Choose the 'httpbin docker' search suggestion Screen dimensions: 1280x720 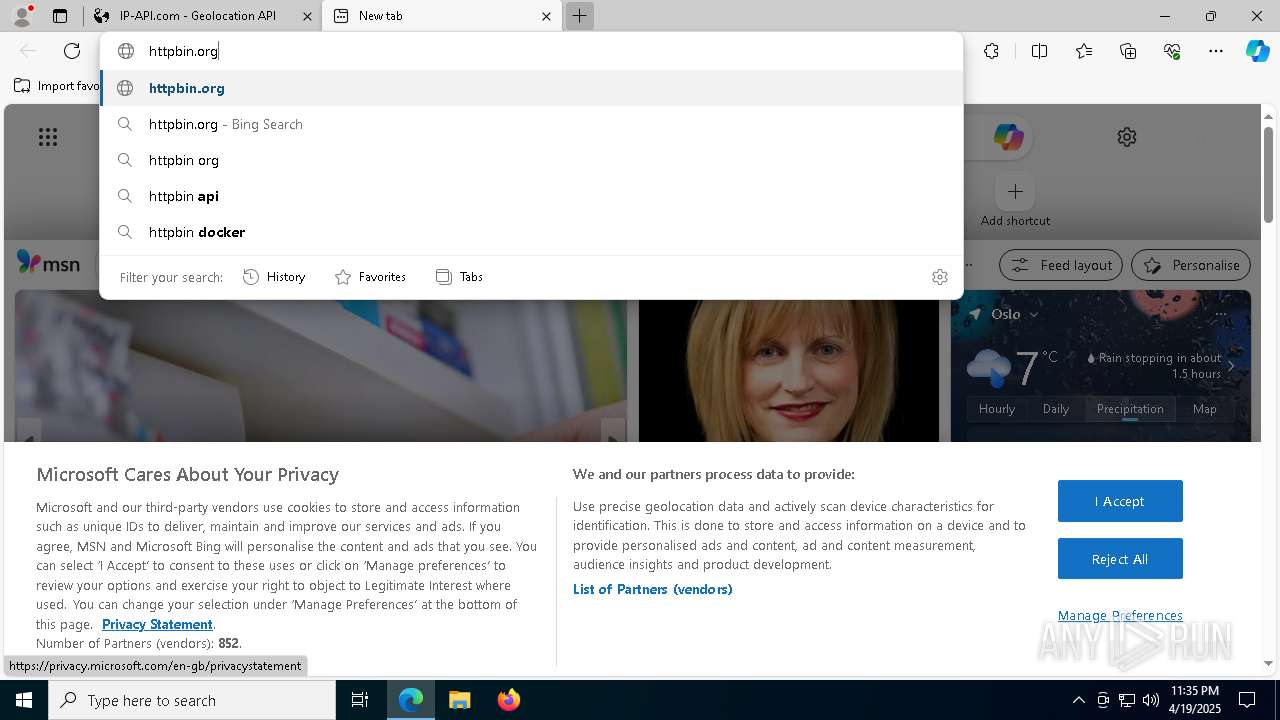531,232
